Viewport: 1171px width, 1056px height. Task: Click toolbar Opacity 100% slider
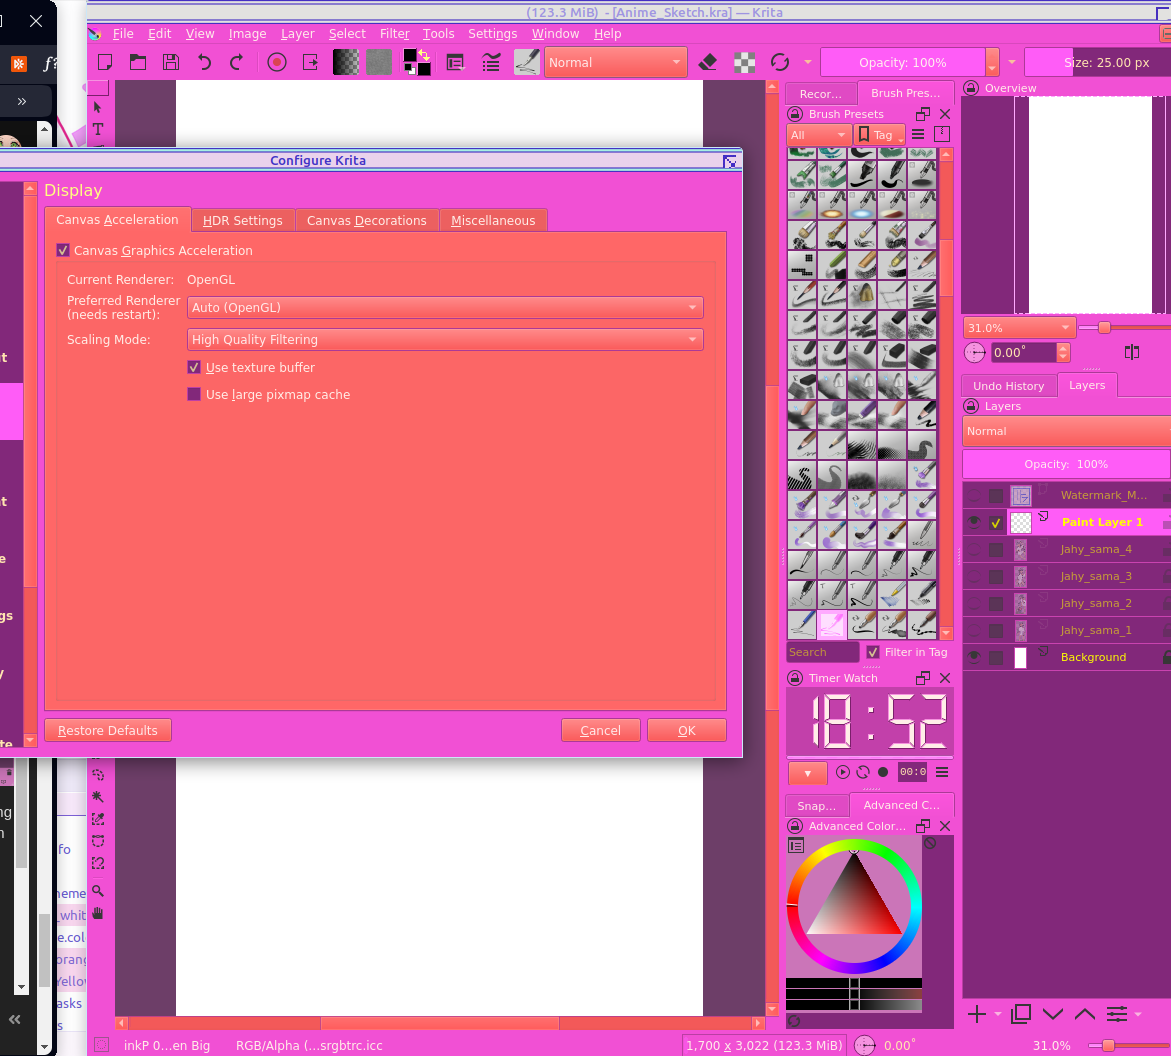coord(902,63)
